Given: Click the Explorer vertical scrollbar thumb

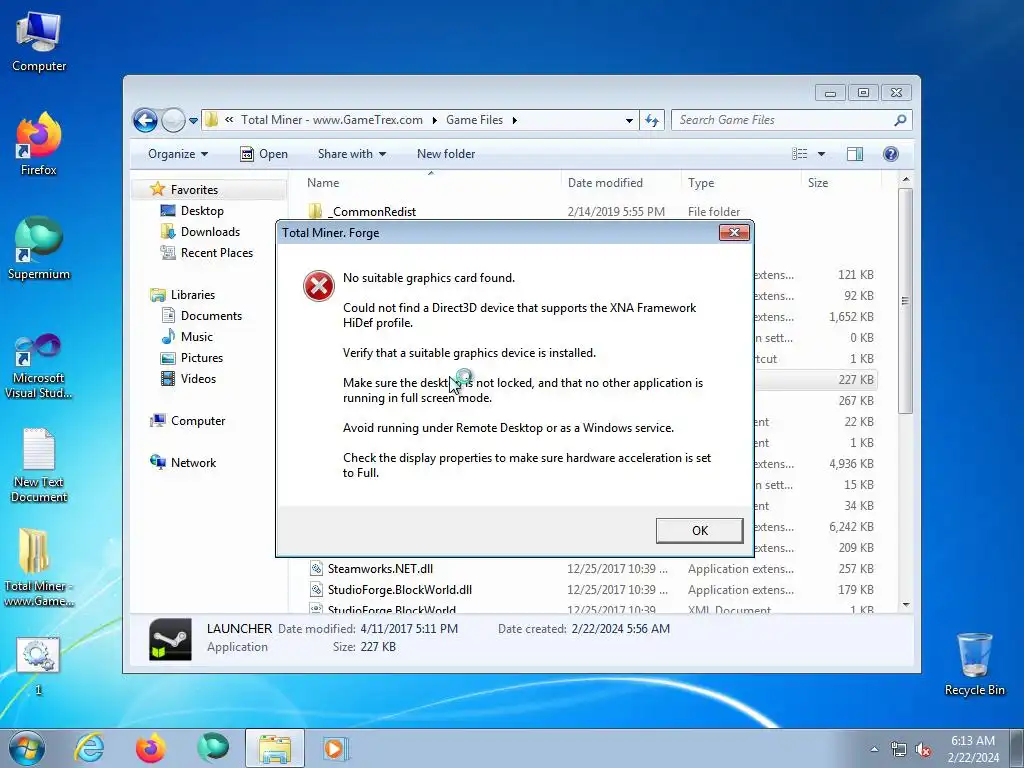Looking at the screenshot, I should [x=905, y=300].
